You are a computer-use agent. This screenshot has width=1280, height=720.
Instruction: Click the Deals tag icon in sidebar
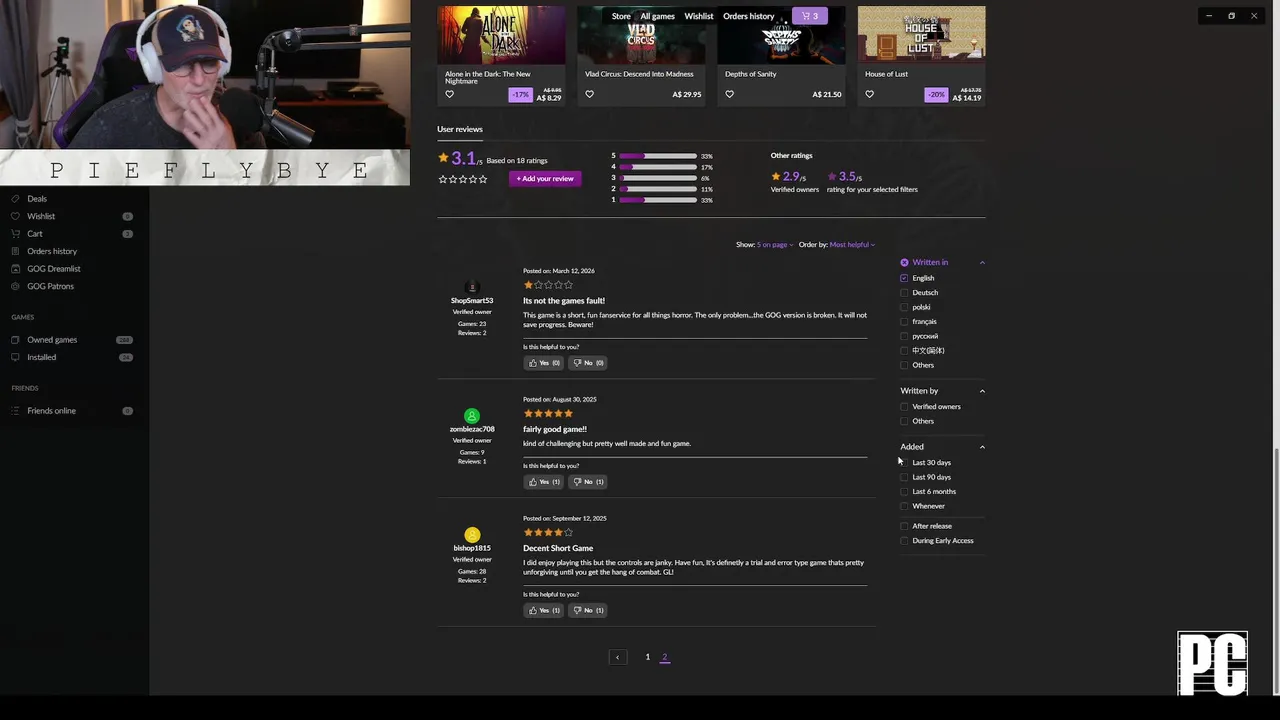[15, 199]
